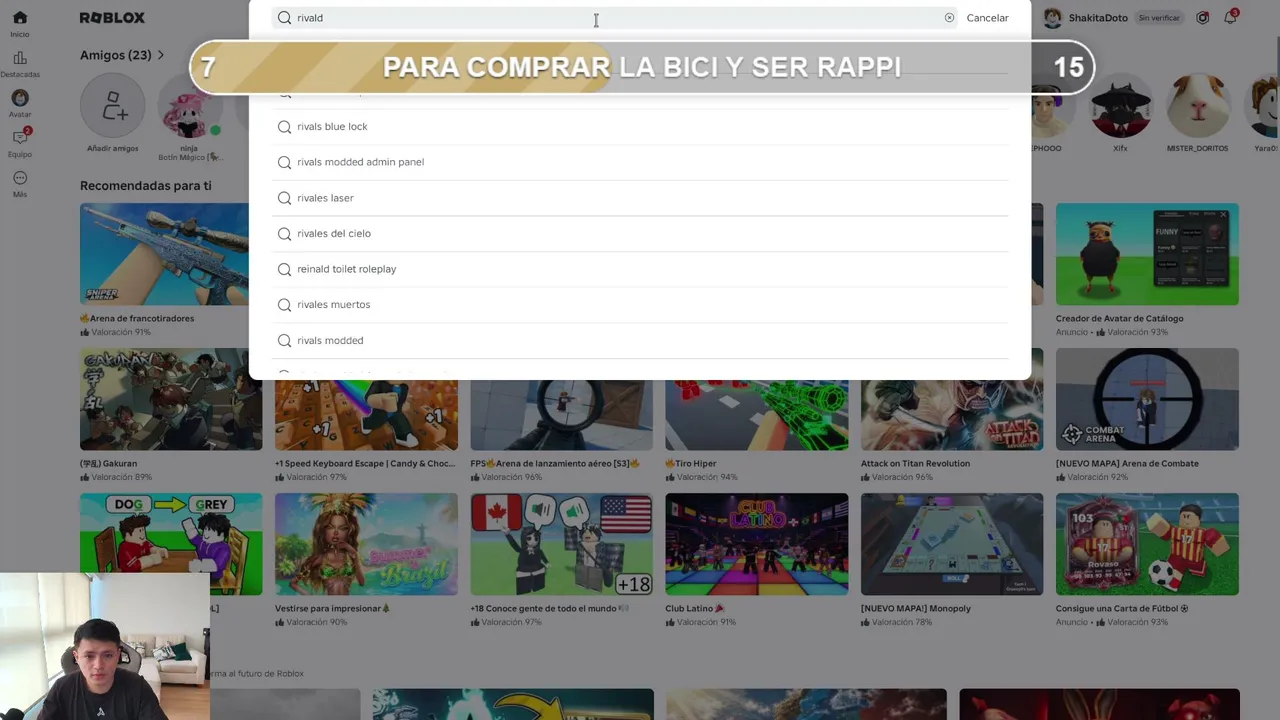Open Vestirse para impresionar thumbnail
The width and height of the screenshot is (1280, 720).
pyautogui.click(x=366, y=544)
